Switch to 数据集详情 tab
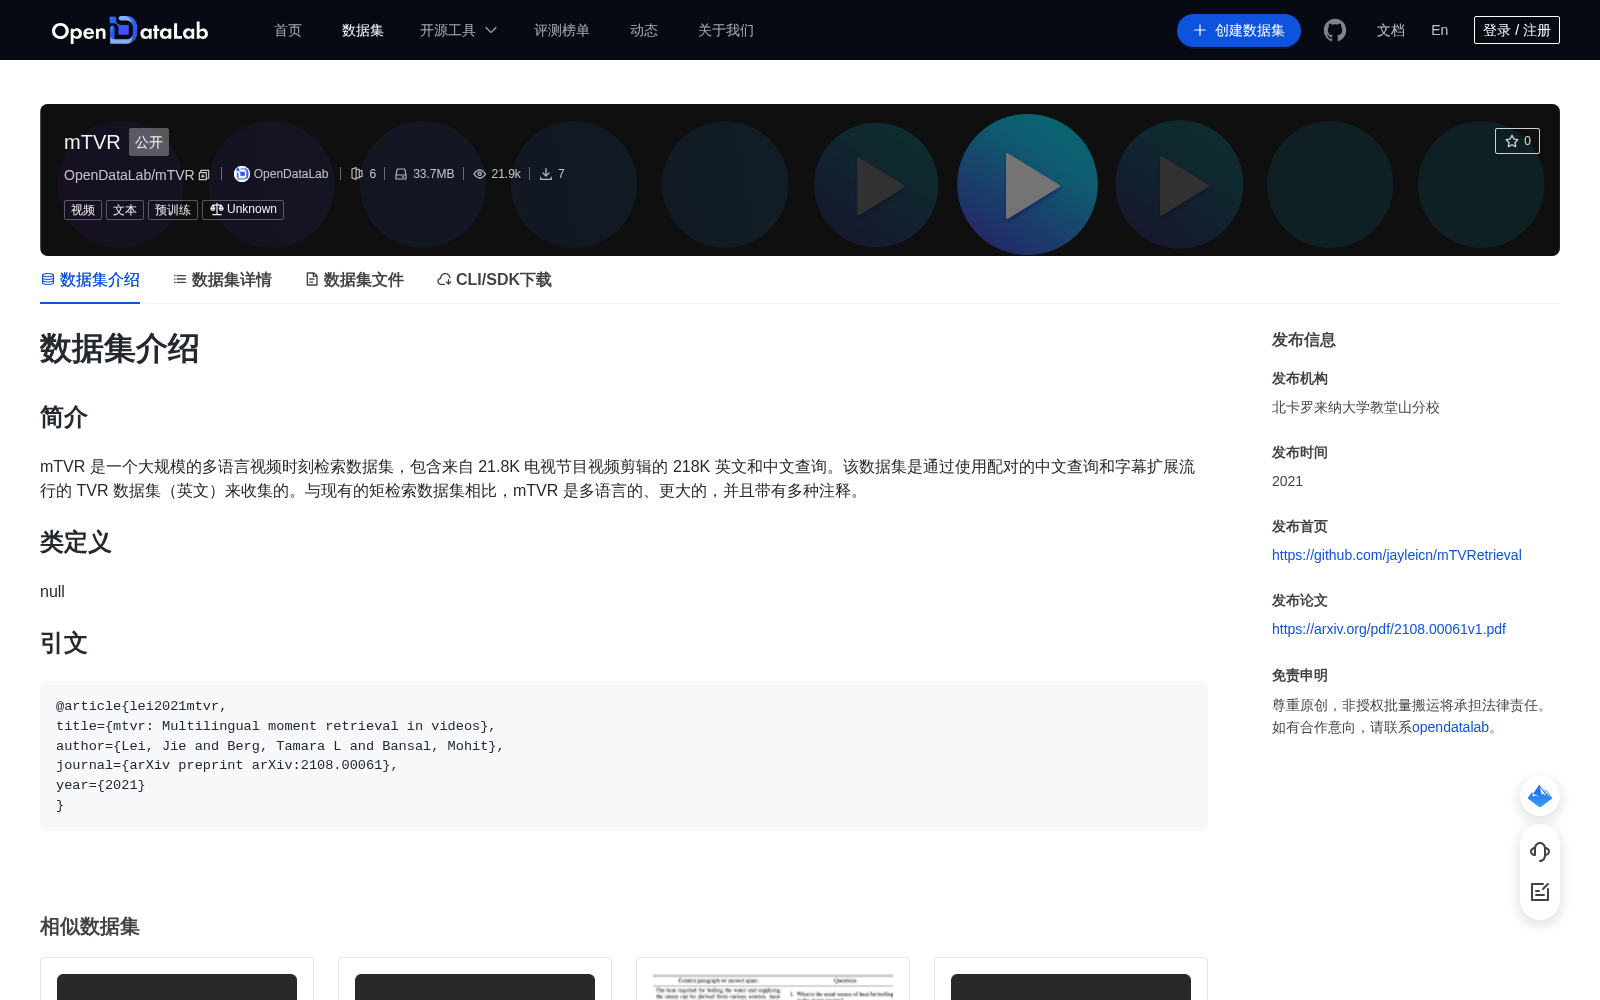The image size is (1600, 1000). point(222,280)
